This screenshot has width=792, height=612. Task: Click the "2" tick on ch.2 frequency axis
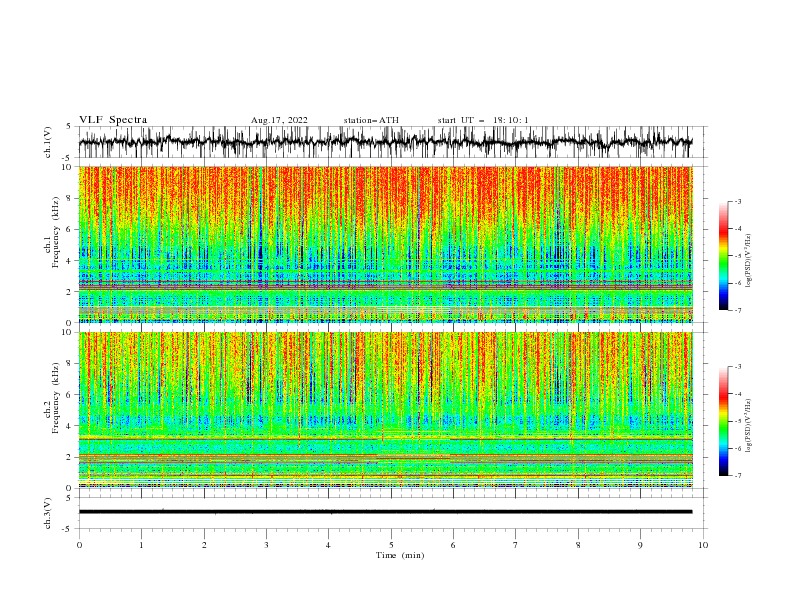[70, 457]
